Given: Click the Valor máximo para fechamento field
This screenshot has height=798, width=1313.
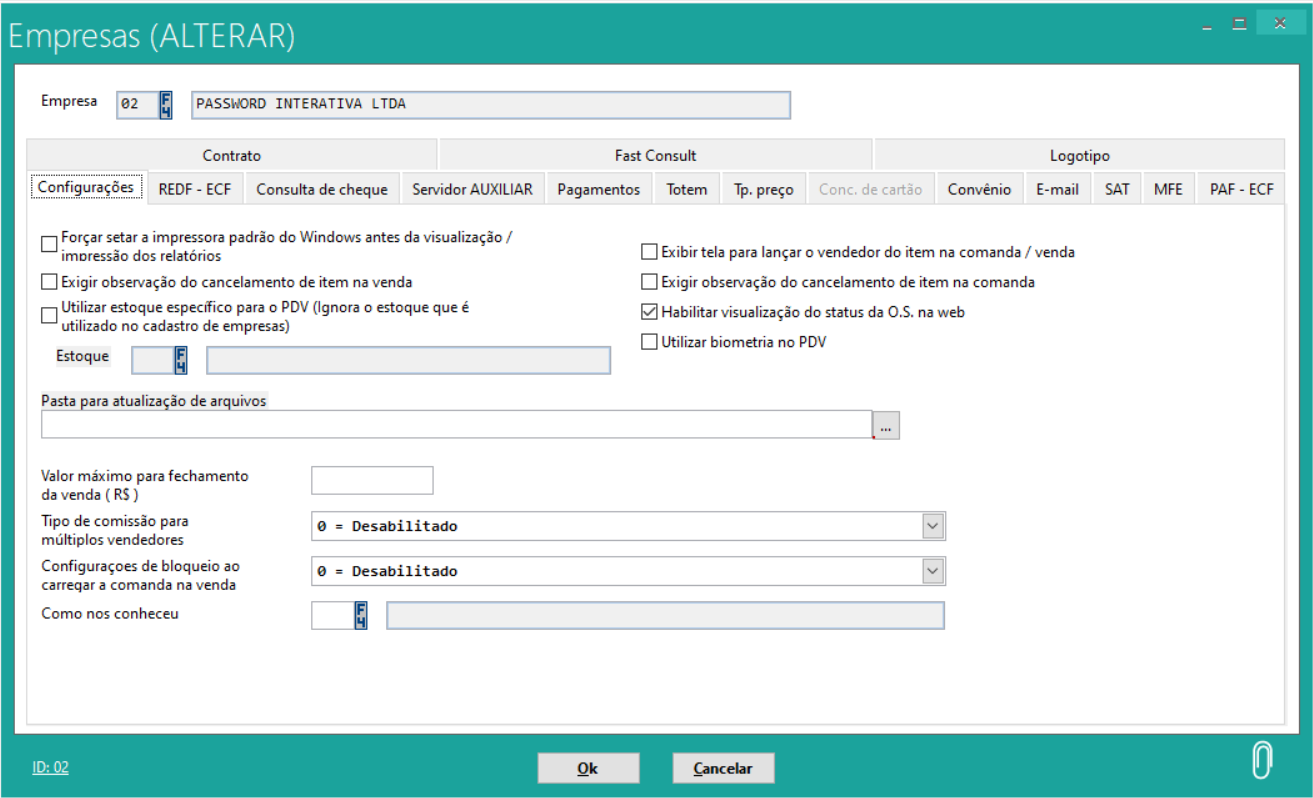Looking at the screenshot, I should pos(372,480).
